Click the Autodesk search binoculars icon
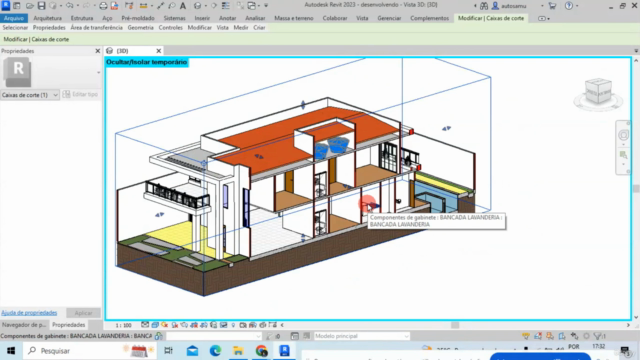Viewport: 640px width, 360px height. tap(484, 6)
